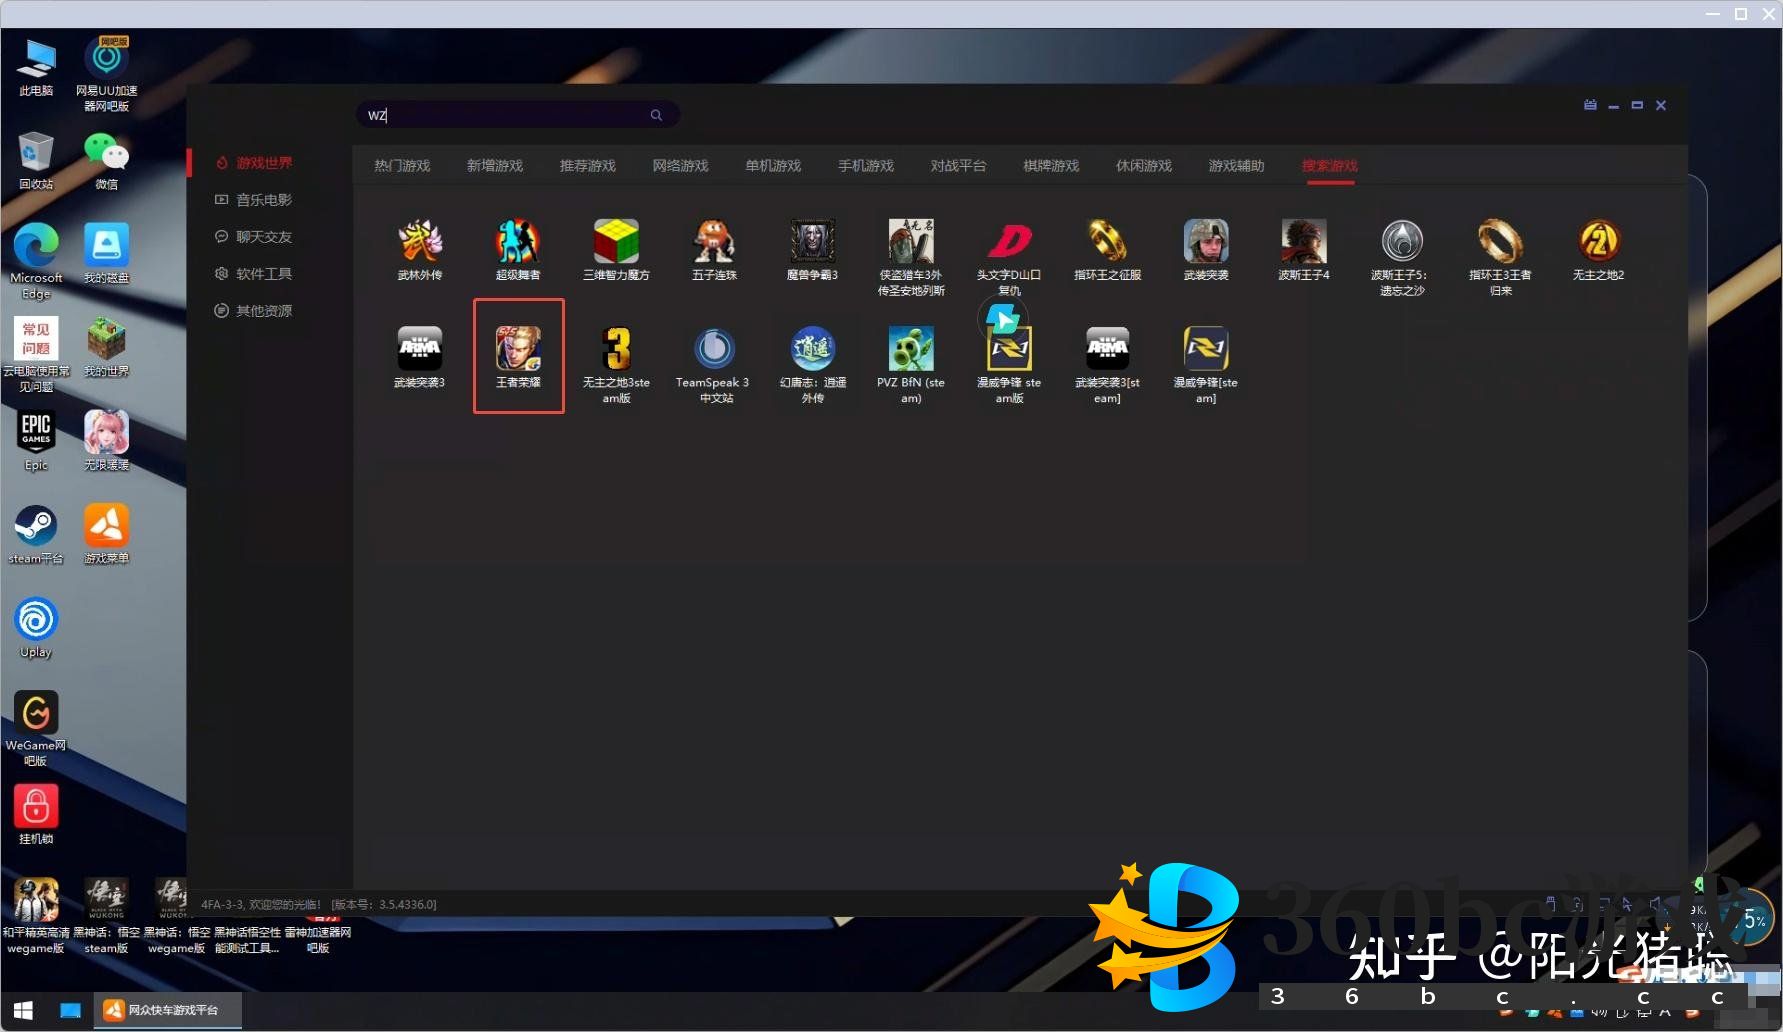Image resolution: width=1783 pixels, height=1032 pixels.
Task: Click the search magnifier icon
Action: click(x=656, y=115)
